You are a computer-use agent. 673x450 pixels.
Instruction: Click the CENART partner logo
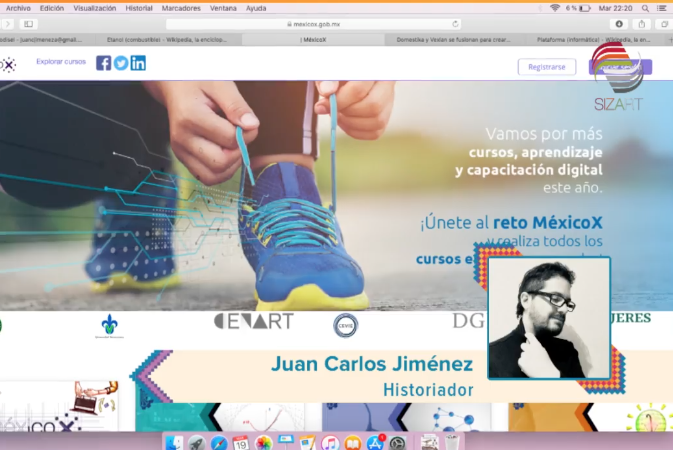click(253, 321)
